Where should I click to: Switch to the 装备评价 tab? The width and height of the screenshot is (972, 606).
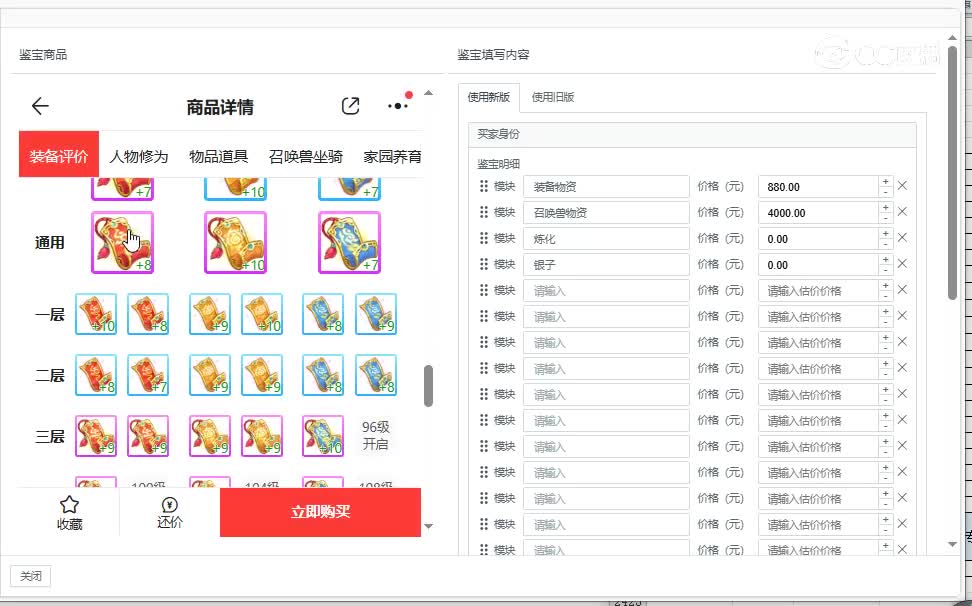(59, 154)
